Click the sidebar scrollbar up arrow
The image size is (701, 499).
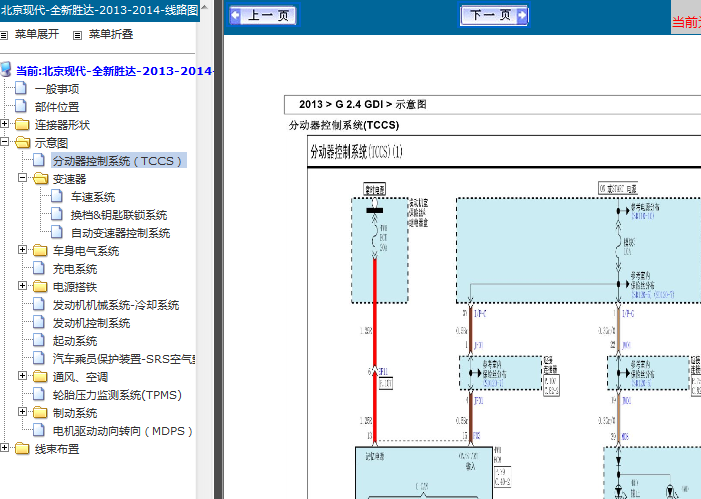pos(204,8)
